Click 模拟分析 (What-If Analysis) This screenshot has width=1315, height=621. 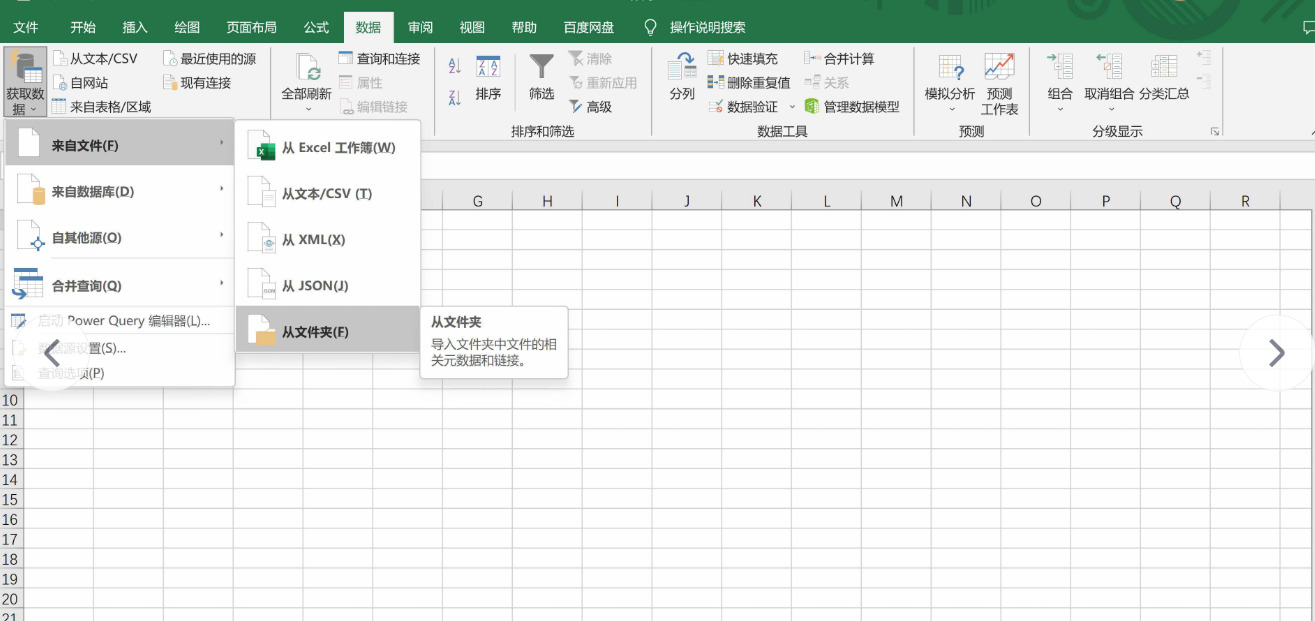click(950, 82)
